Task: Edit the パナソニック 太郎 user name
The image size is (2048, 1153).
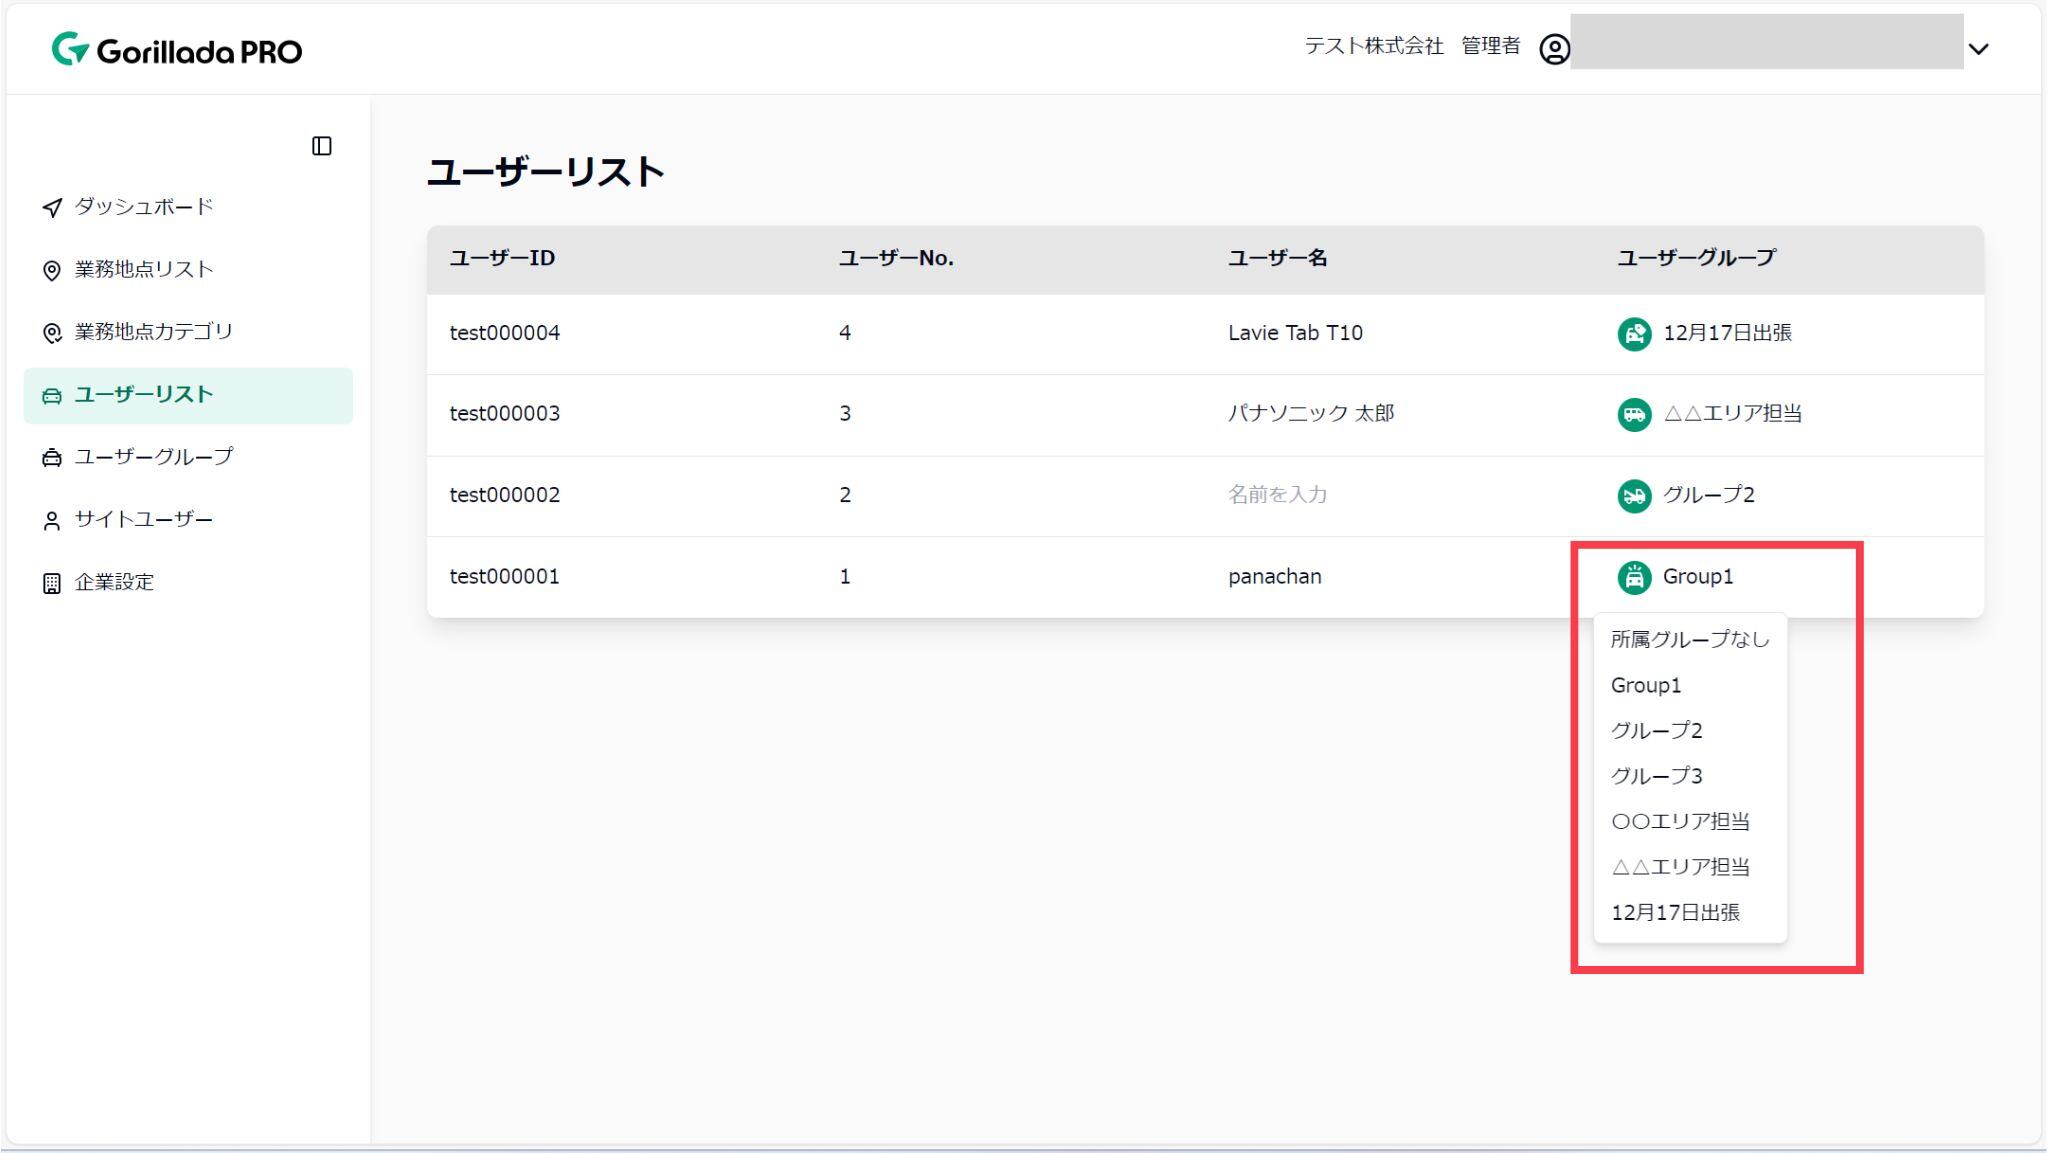Action: (1311, 414)
